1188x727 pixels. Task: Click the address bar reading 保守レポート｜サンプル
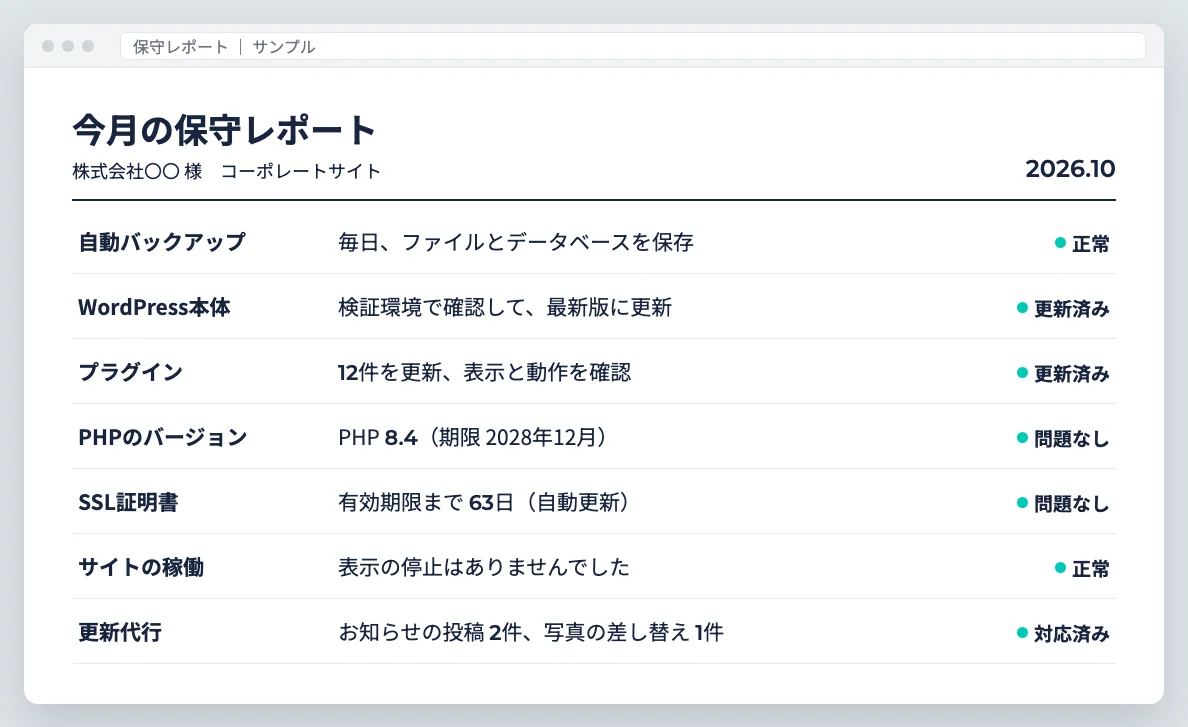pos(633,46)
